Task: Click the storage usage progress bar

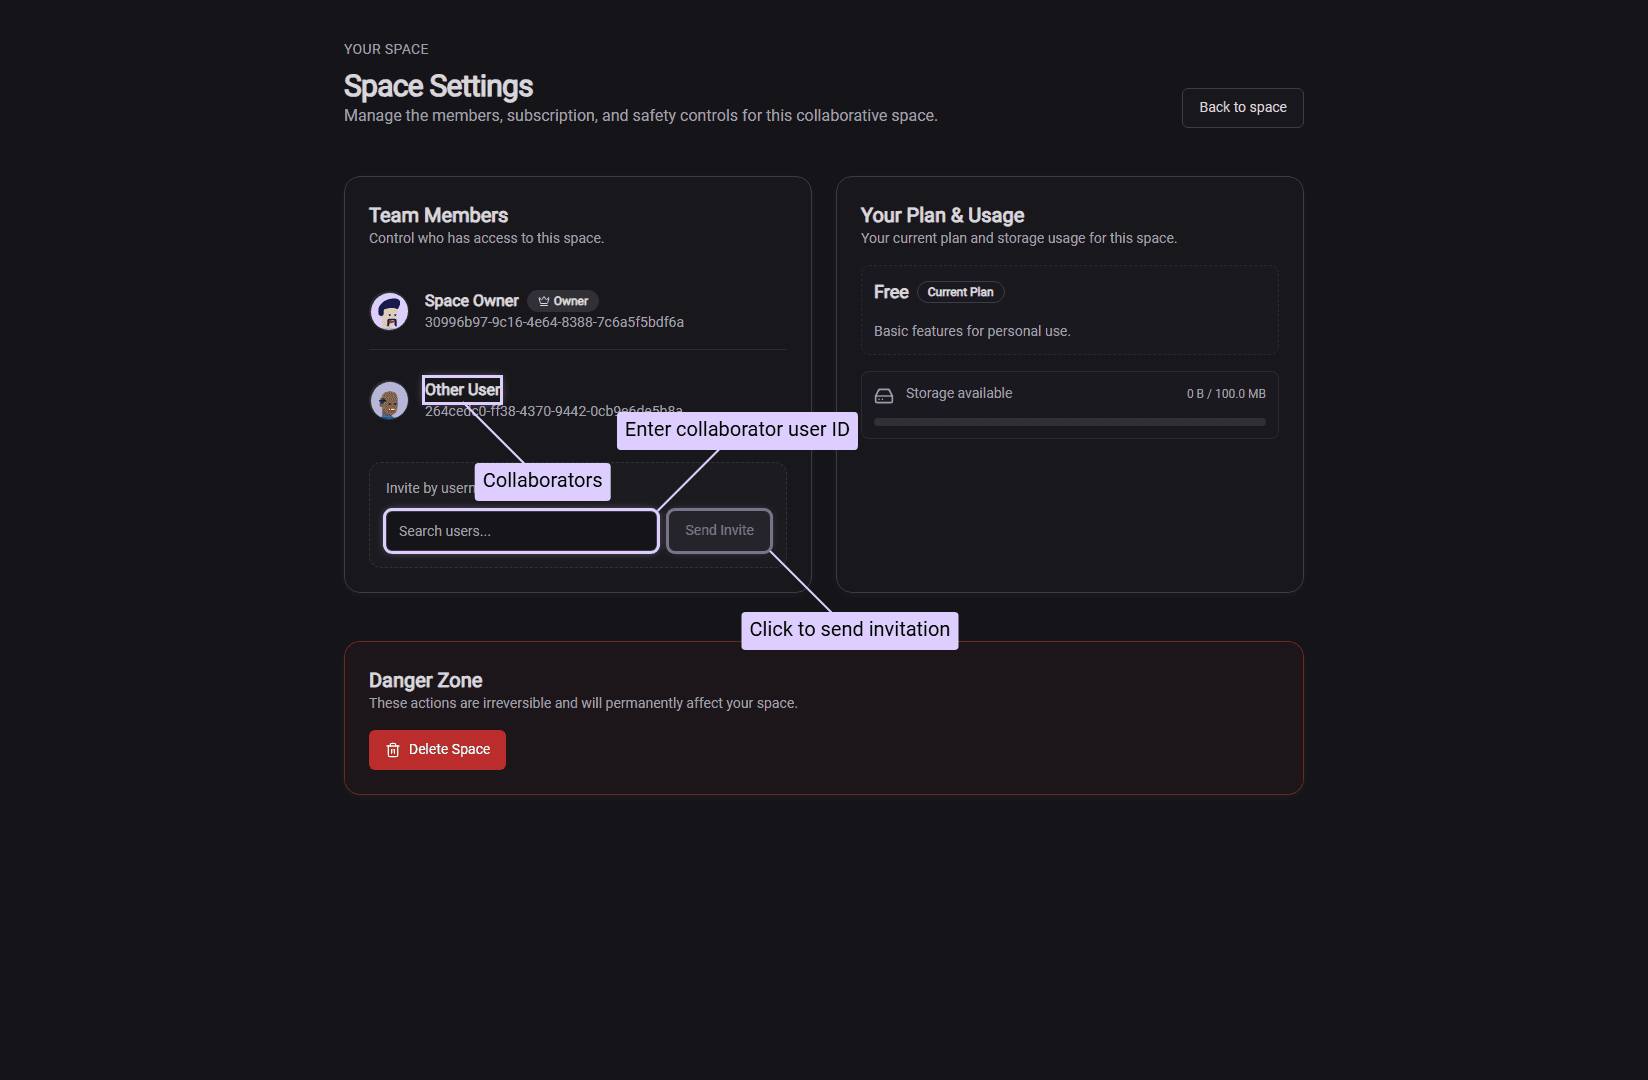Action: coord(1069,422)
